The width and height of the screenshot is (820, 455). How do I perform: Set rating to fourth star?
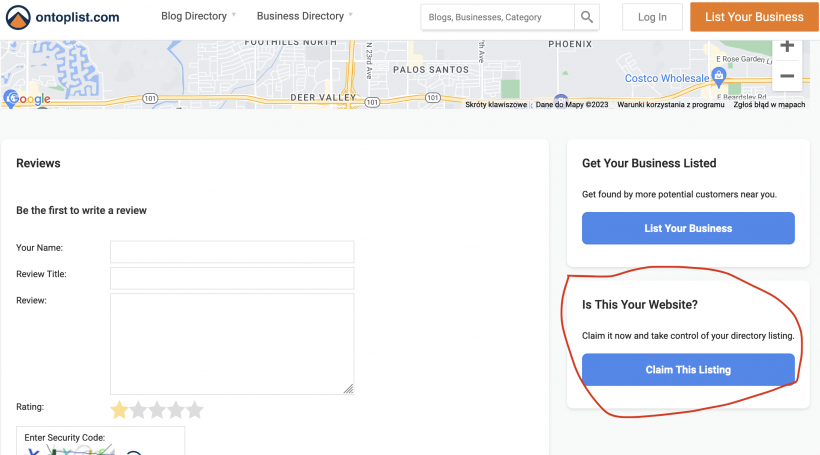(x=176, y=409)
